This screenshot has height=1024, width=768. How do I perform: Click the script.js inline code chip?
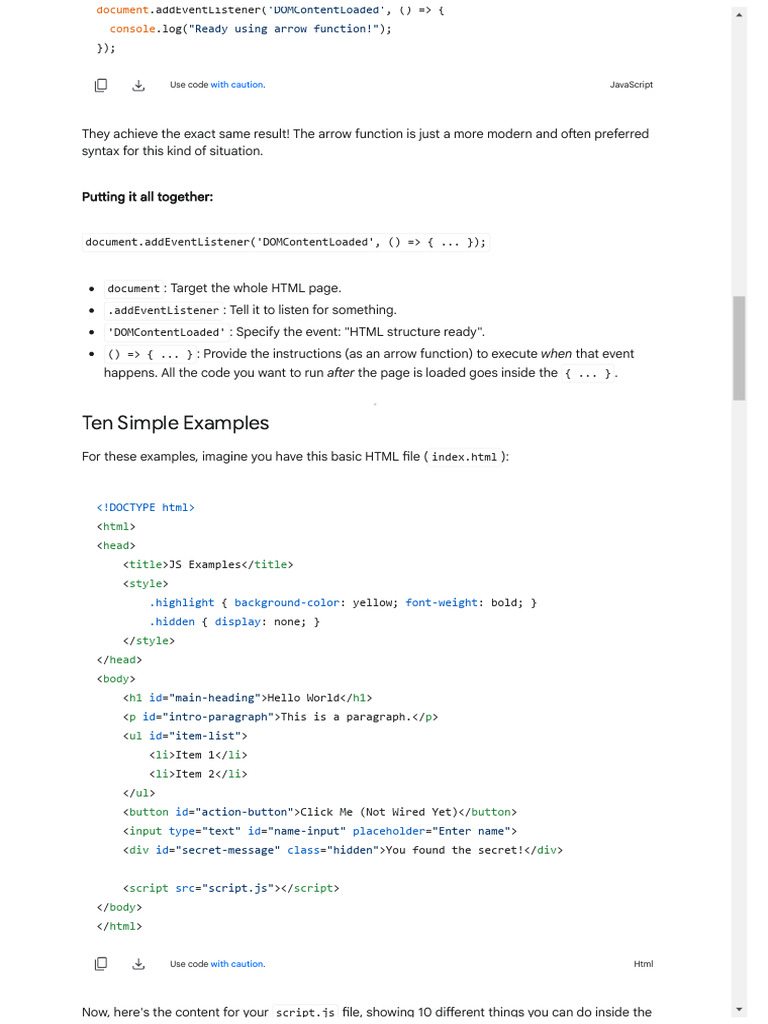306,1012
